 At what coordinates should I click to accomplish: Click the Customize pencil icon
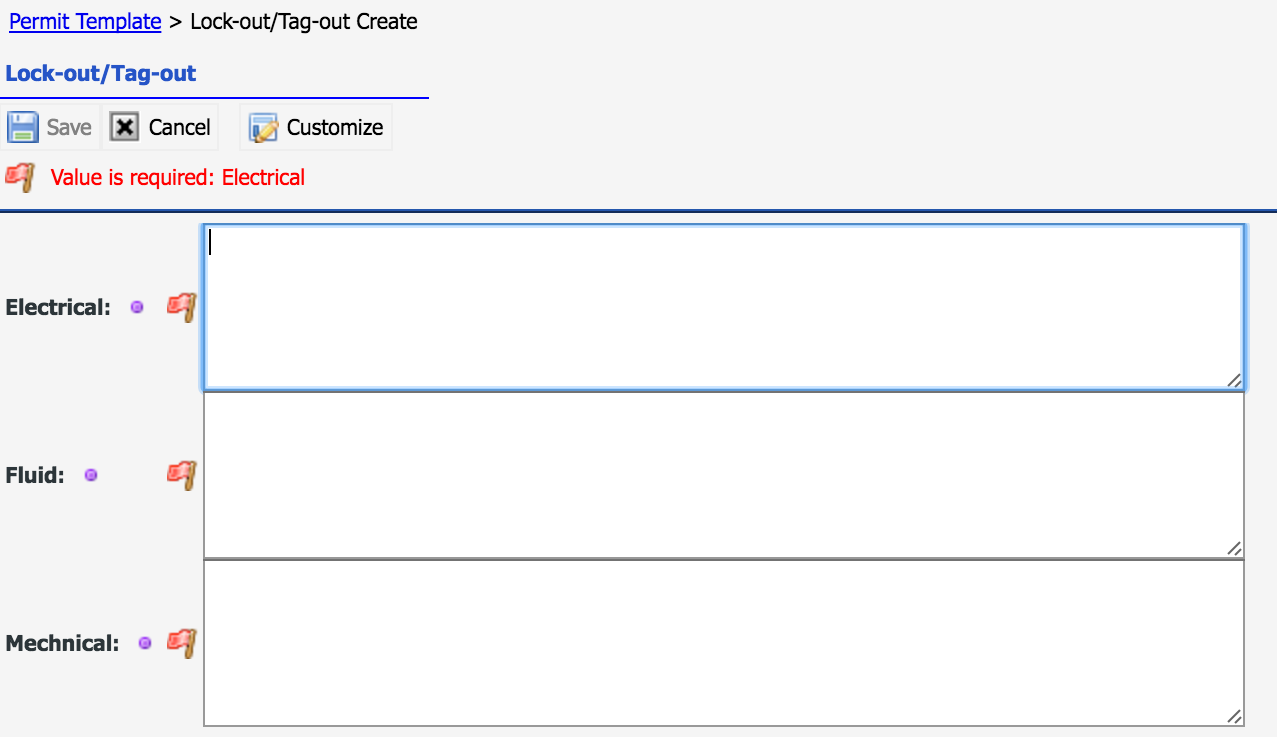tap(263, 128)
